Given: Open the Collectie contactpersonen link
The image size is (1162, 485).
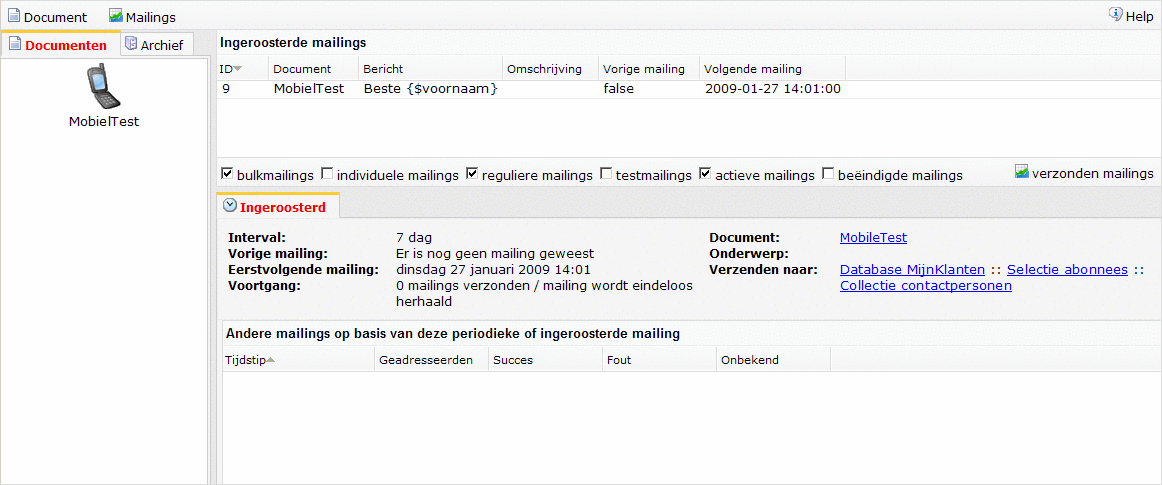Looking at the screenshot, I should tap(925, 286).
